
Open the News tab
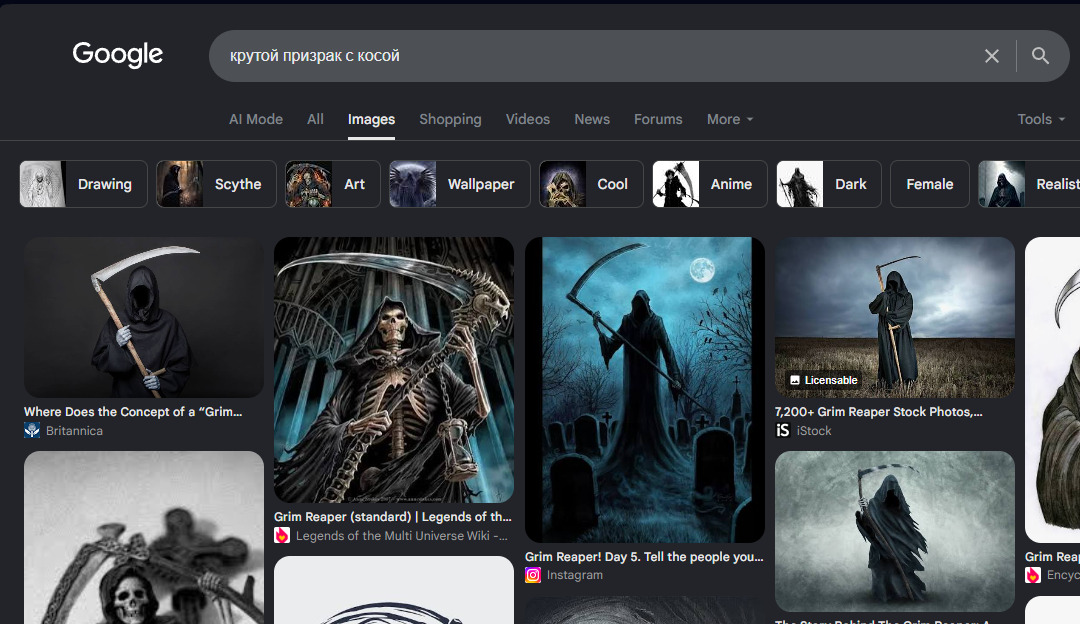tap(592, 119)
